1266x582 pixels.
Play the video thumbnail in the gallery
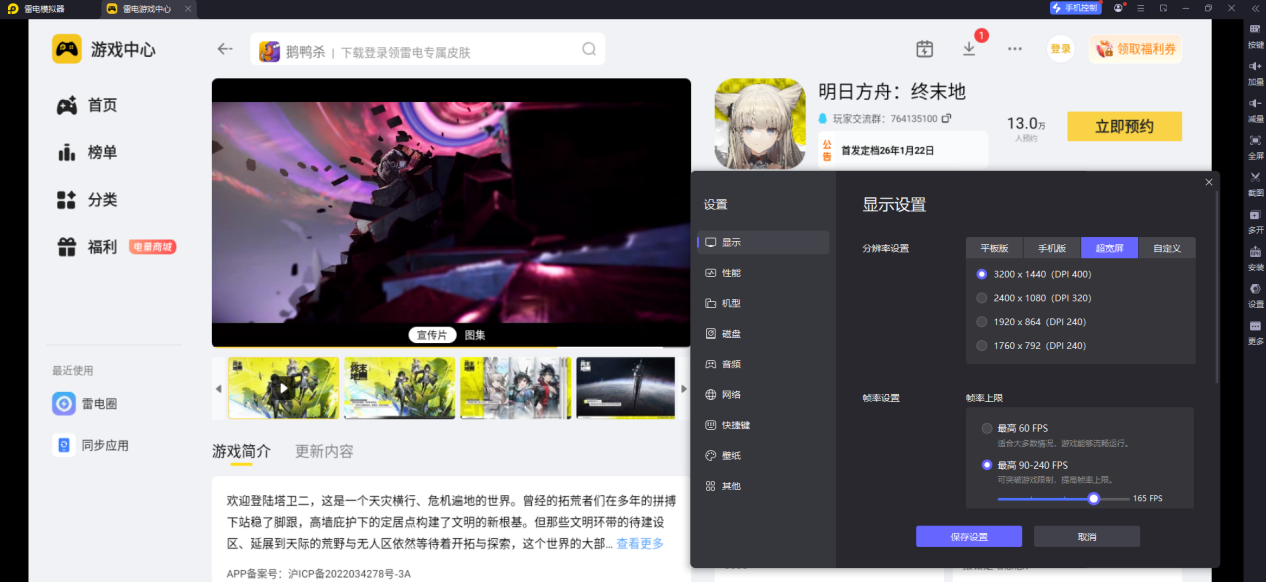point(283,388)
